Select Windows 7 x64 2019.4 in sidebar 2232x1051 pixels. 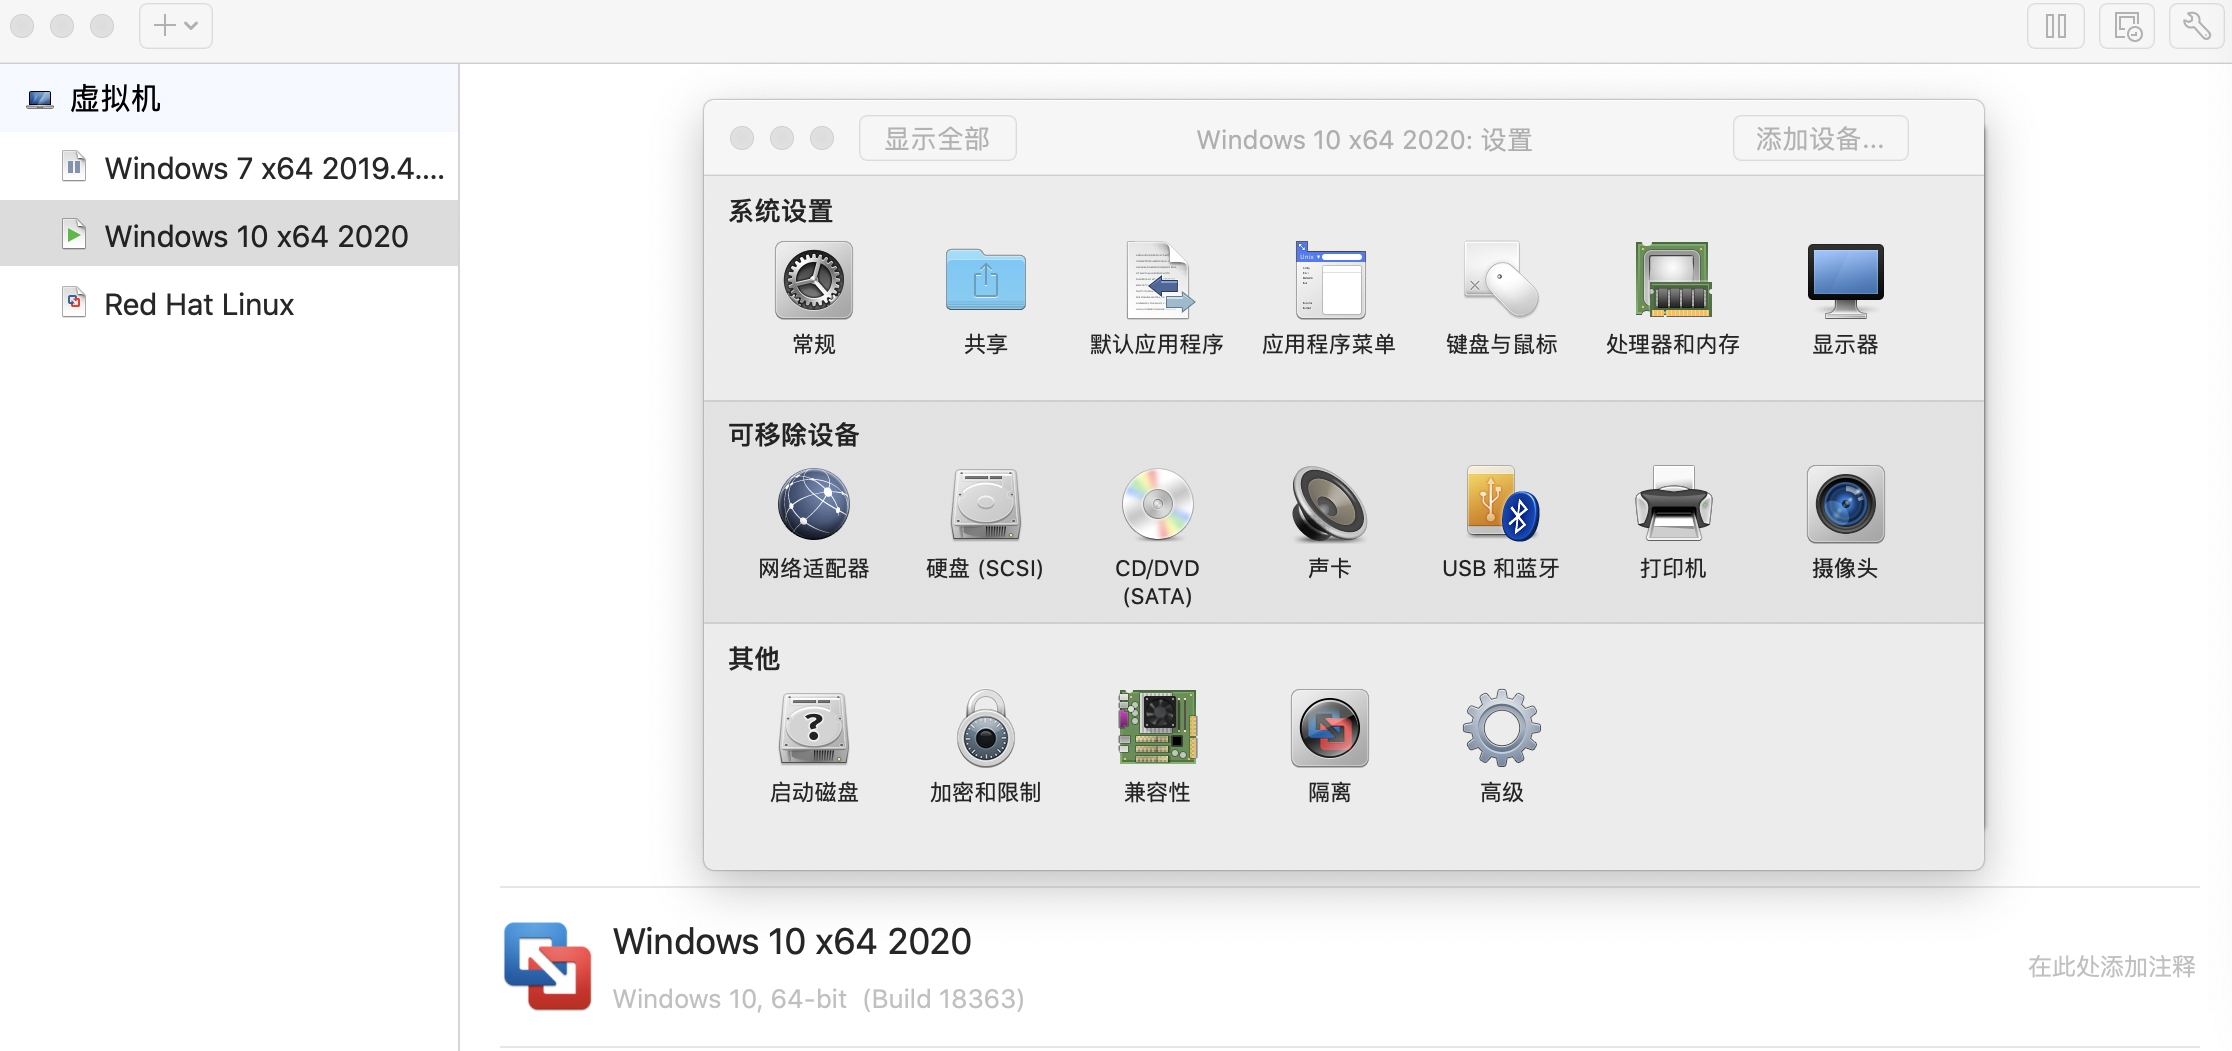[229, 168]
